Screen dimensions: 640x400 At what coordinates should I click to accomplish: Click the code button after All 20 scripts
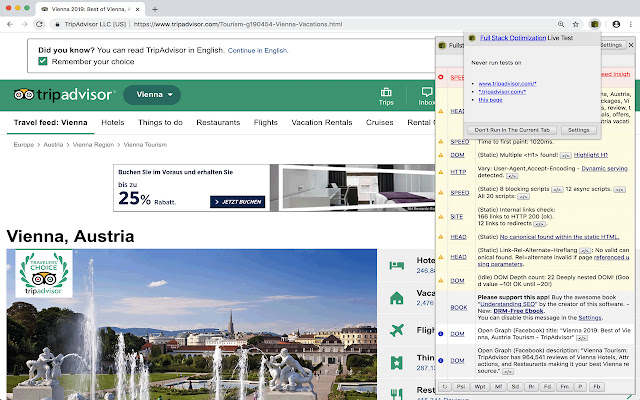click(523, 197)
